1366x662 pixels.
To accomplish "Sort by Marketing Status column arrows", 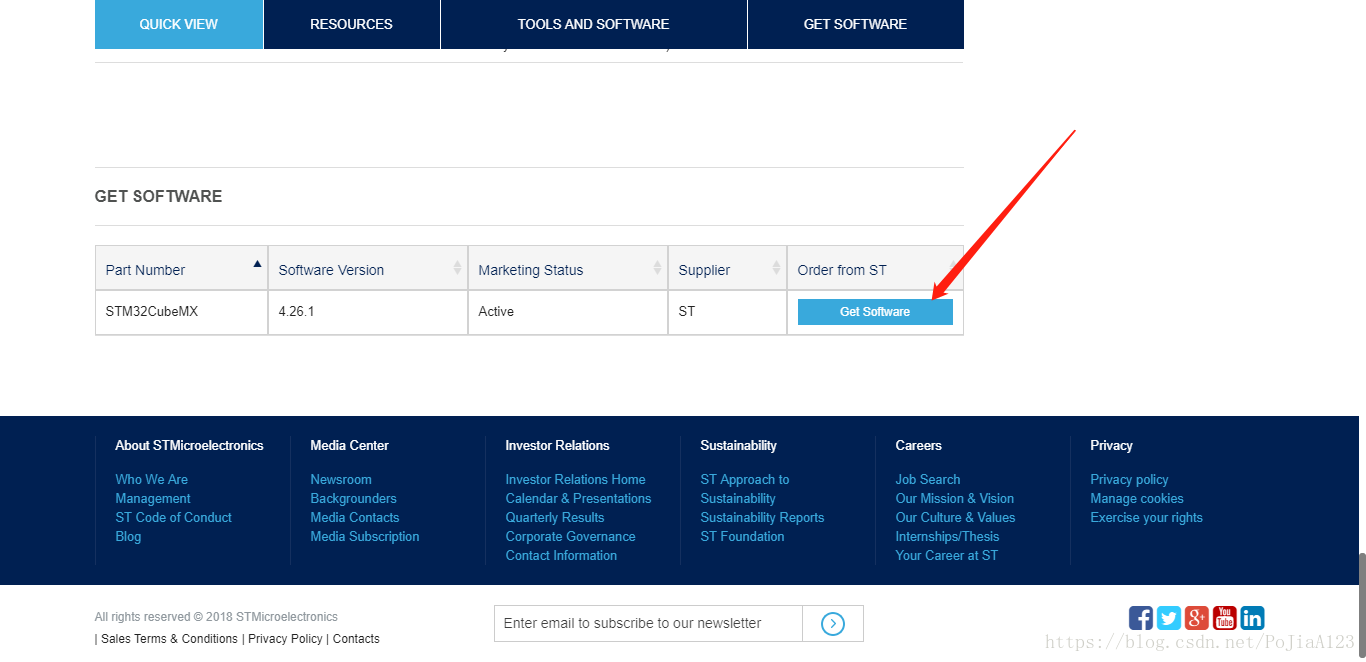I will pos(657,268).
